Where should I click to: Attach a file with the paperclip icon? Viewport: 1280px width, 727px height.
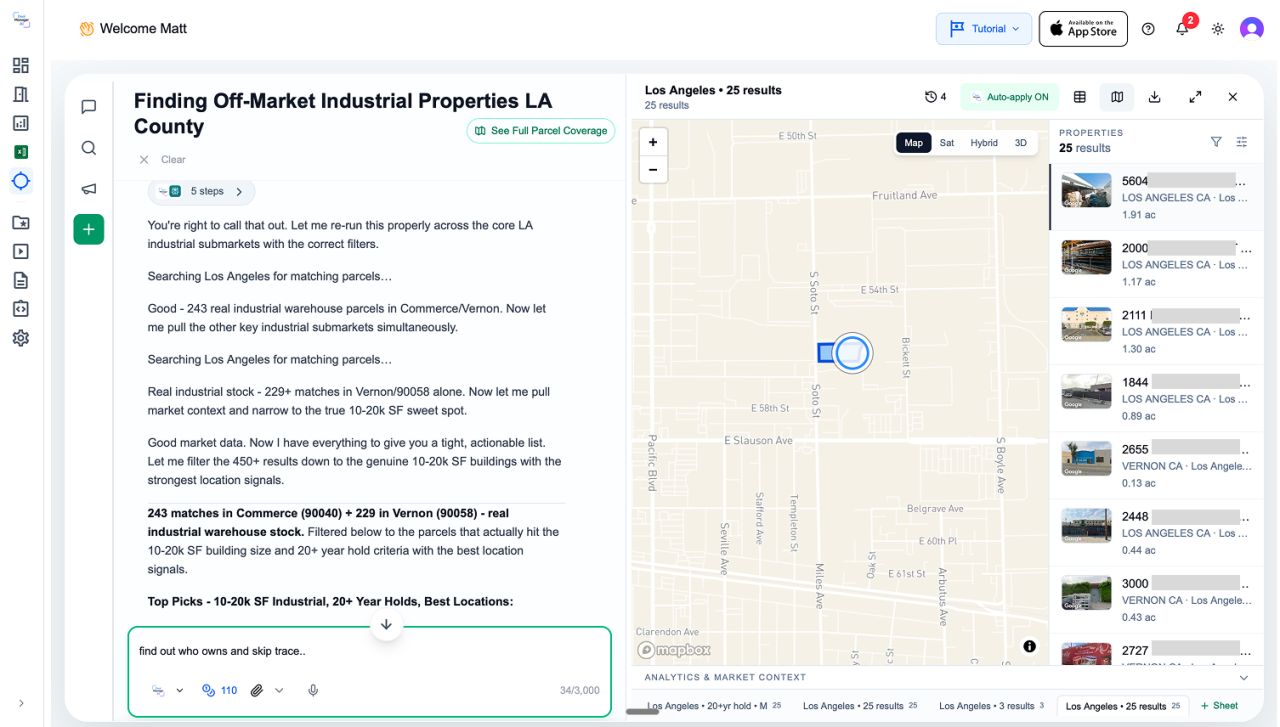[x=257, y=690]
